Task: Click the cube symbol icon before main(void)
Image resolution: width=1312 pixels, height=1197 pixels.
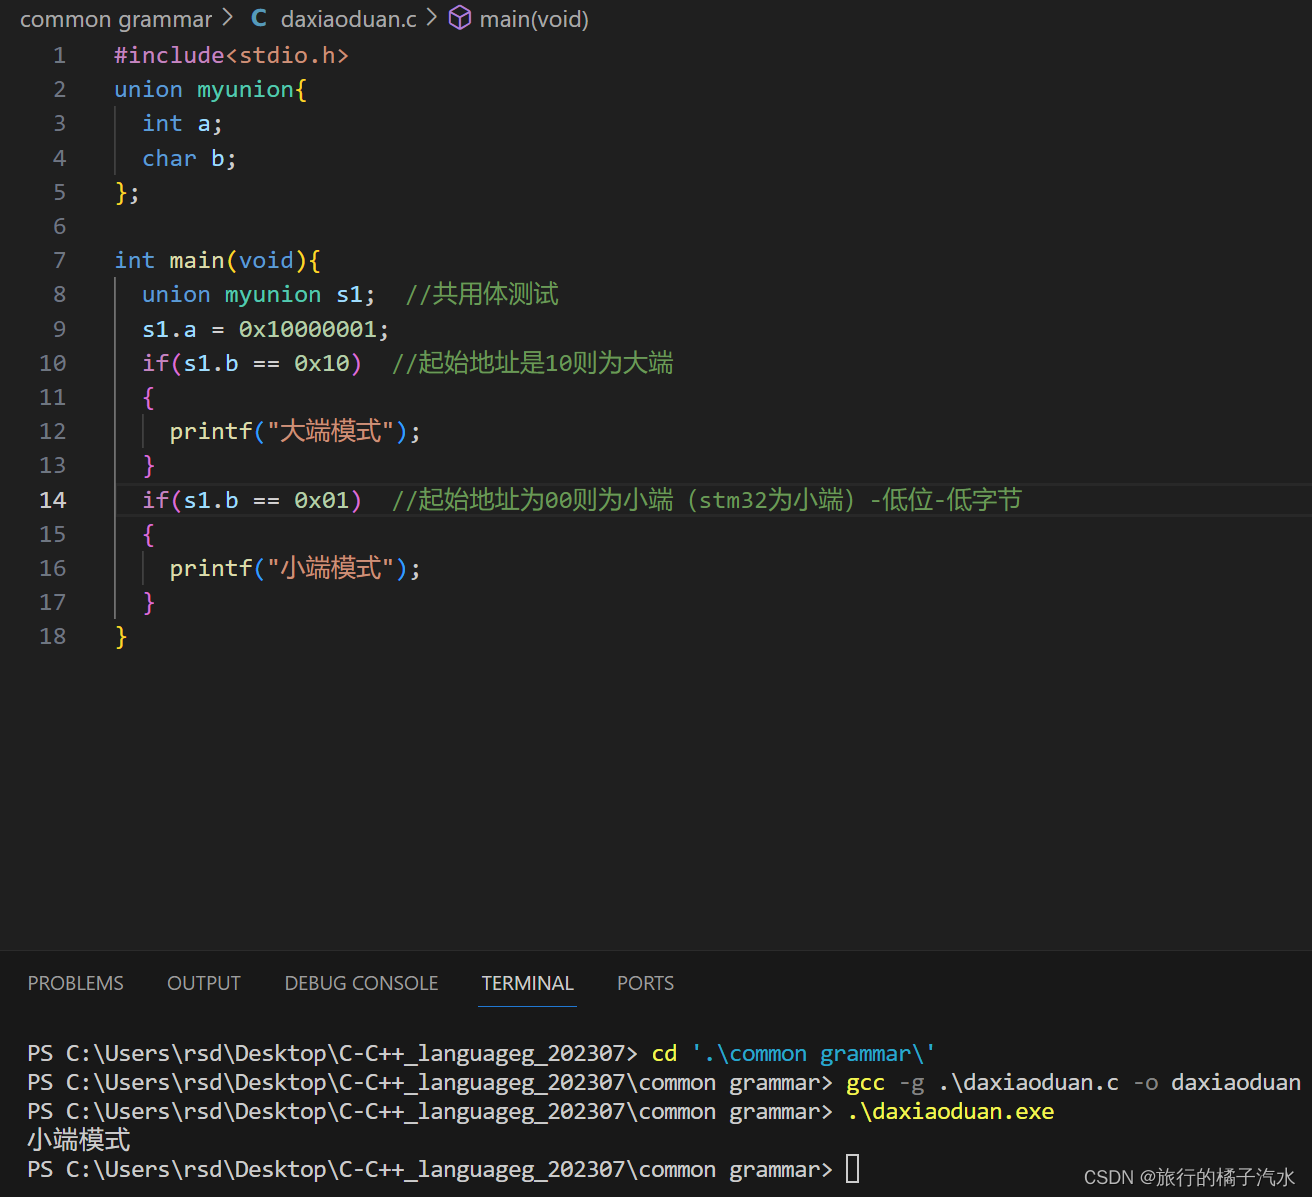Action: click(x=460, y=18)
